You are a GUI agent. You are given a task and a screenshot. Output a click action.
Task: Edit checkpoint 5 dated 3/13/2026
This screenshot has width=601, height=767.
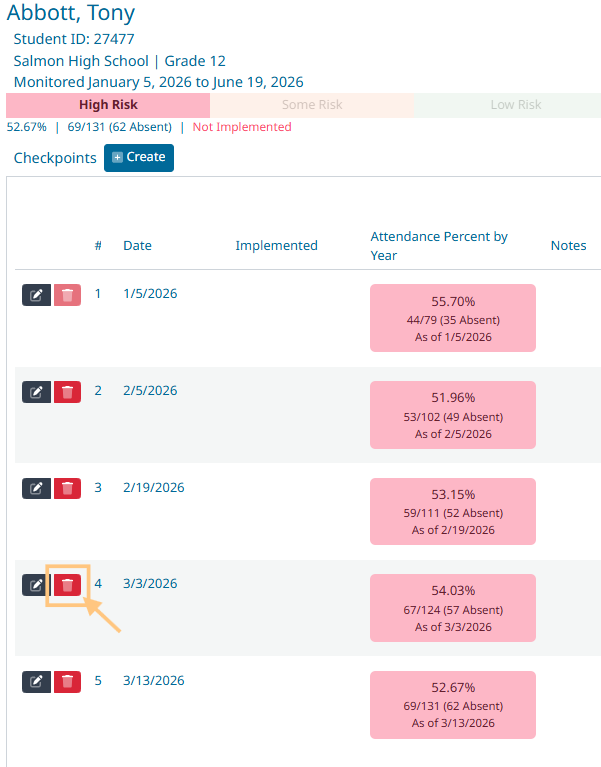pos(36,682)
